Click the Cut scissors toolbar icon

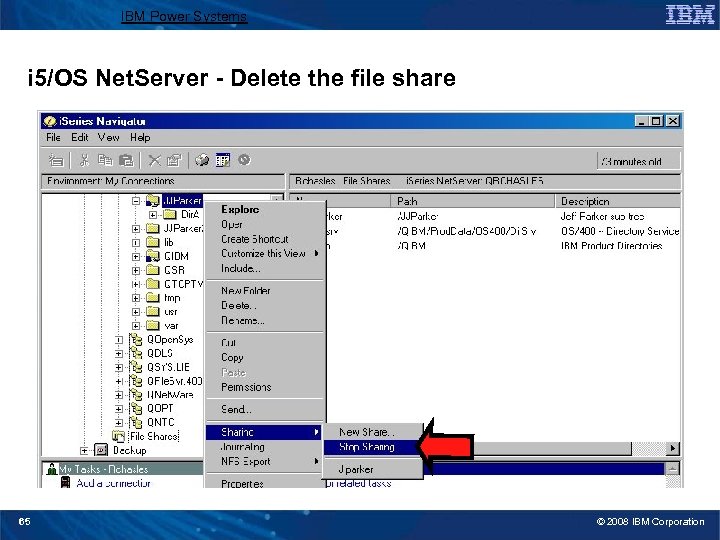click(x=84, y=160)
